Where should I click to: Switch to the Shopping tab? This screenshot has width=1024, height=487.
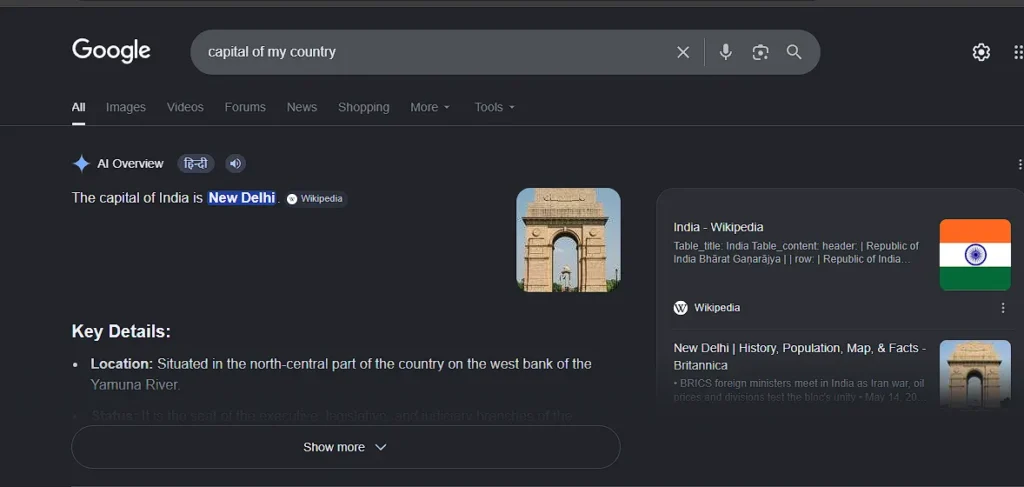click(364, 107)
